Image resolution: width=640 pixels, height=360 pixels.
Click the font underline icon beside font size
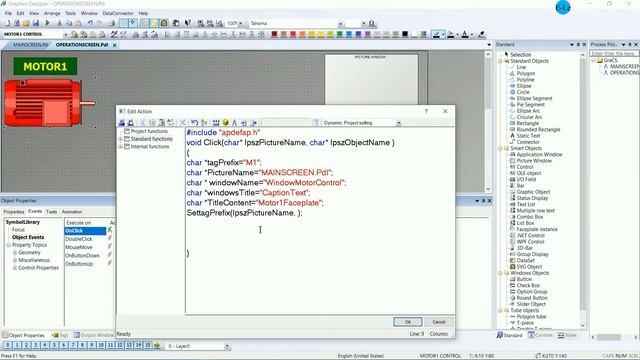click(372, 24)
